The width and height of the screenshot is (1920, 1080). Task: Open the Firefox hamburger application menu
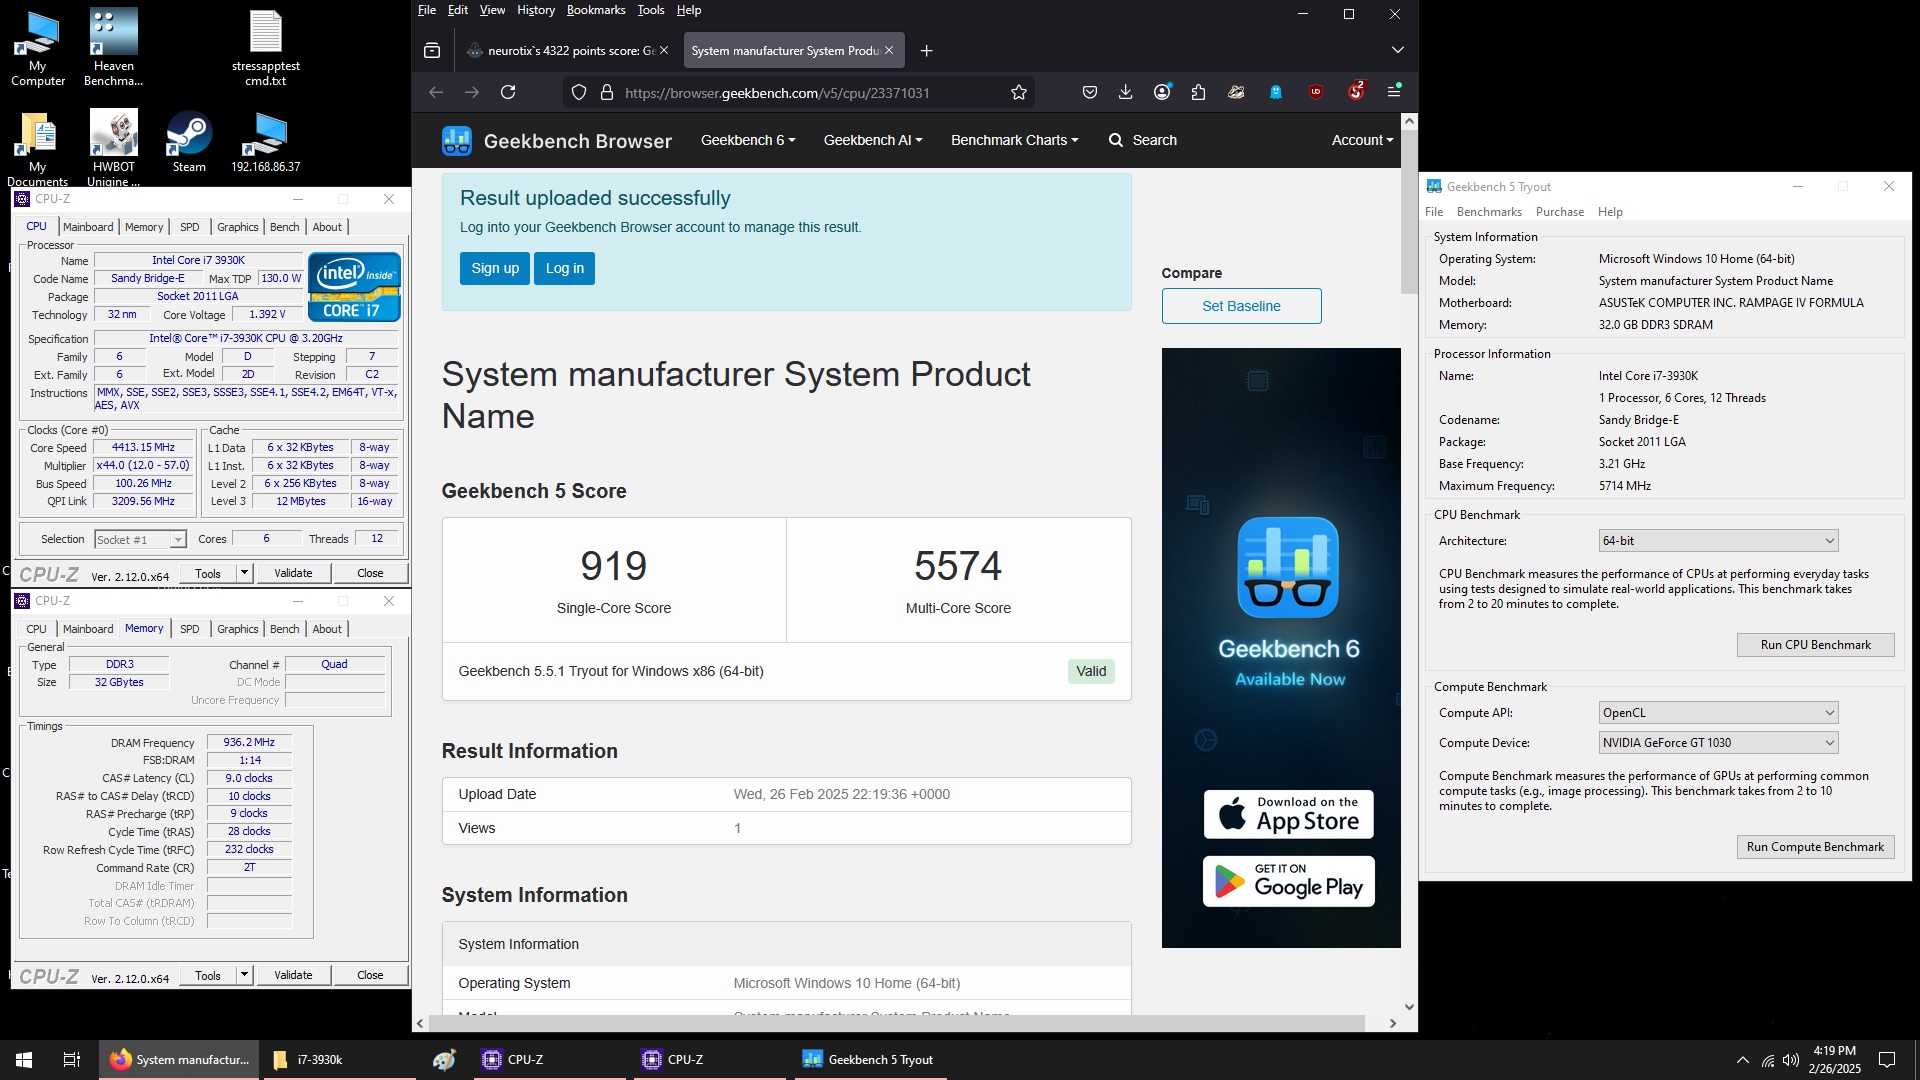pyautogui.click(x=1394, y=92)
